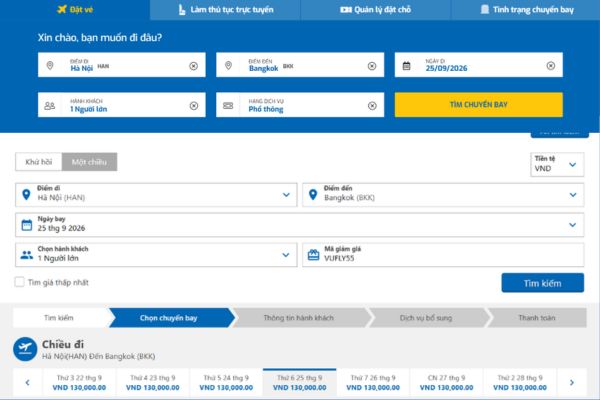This screenshot has height=400, width=600.
Task: Clear the departure date 25/09/2026
Action: [551, 65]
